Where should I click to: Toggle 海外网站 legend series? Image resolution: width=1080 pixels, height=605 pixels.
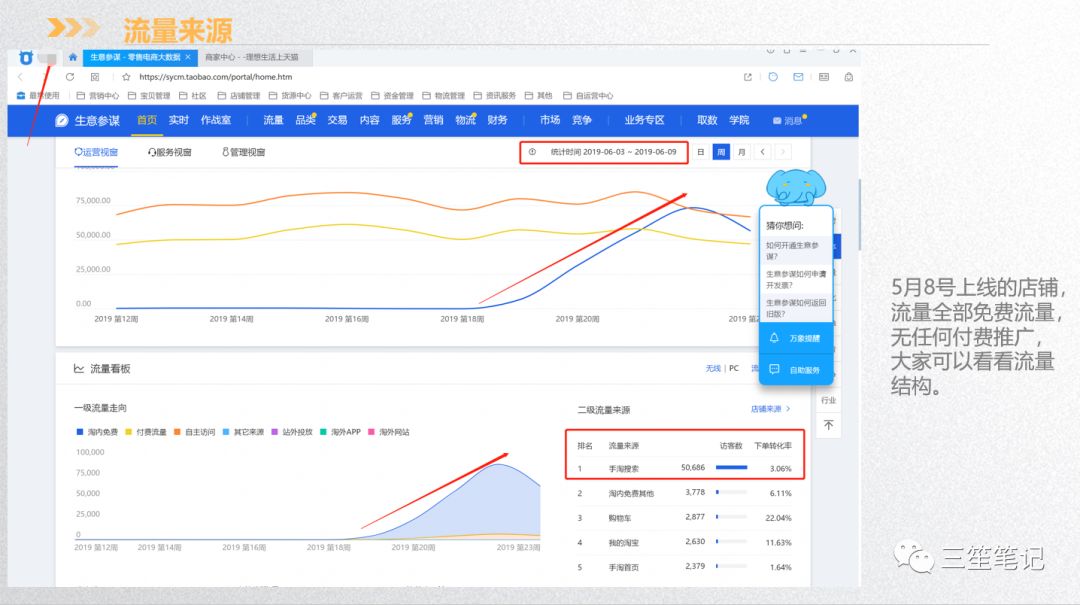389,432
